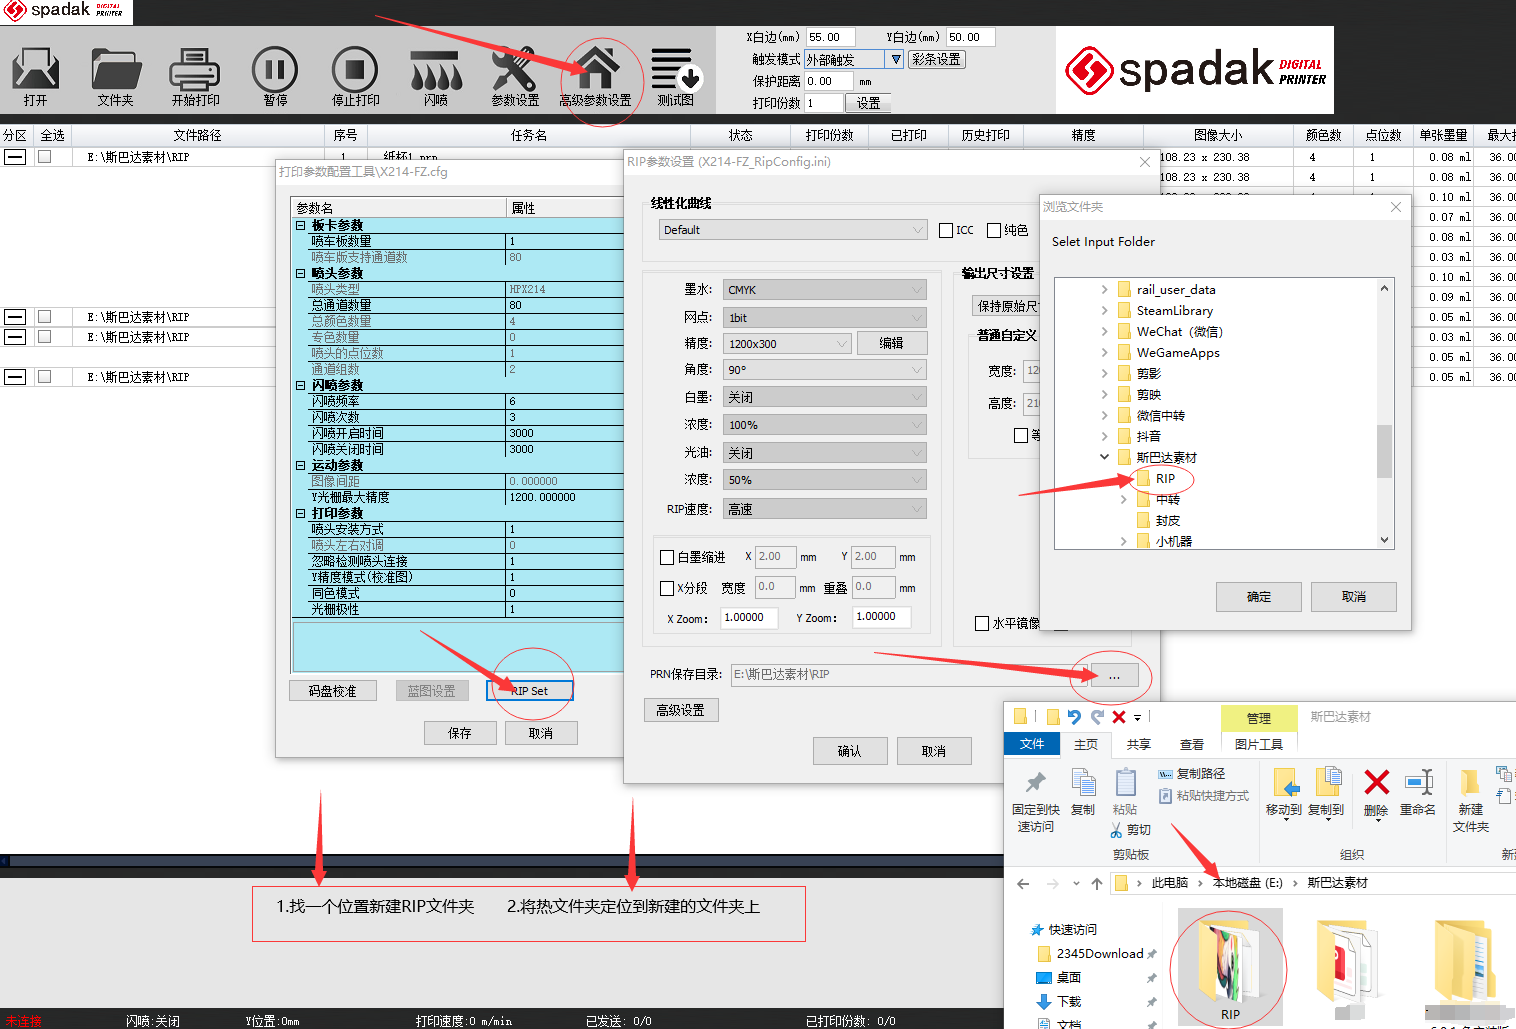Open the 线性化曲线 Default dropdown

794,230
